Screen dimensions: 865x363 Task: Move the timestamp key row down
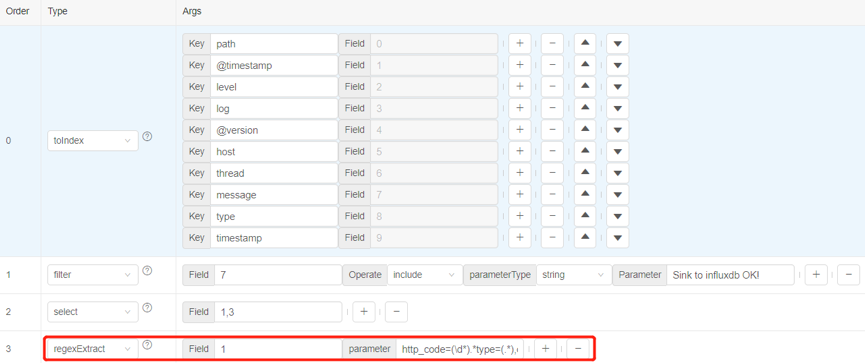(x=617, y=238)
